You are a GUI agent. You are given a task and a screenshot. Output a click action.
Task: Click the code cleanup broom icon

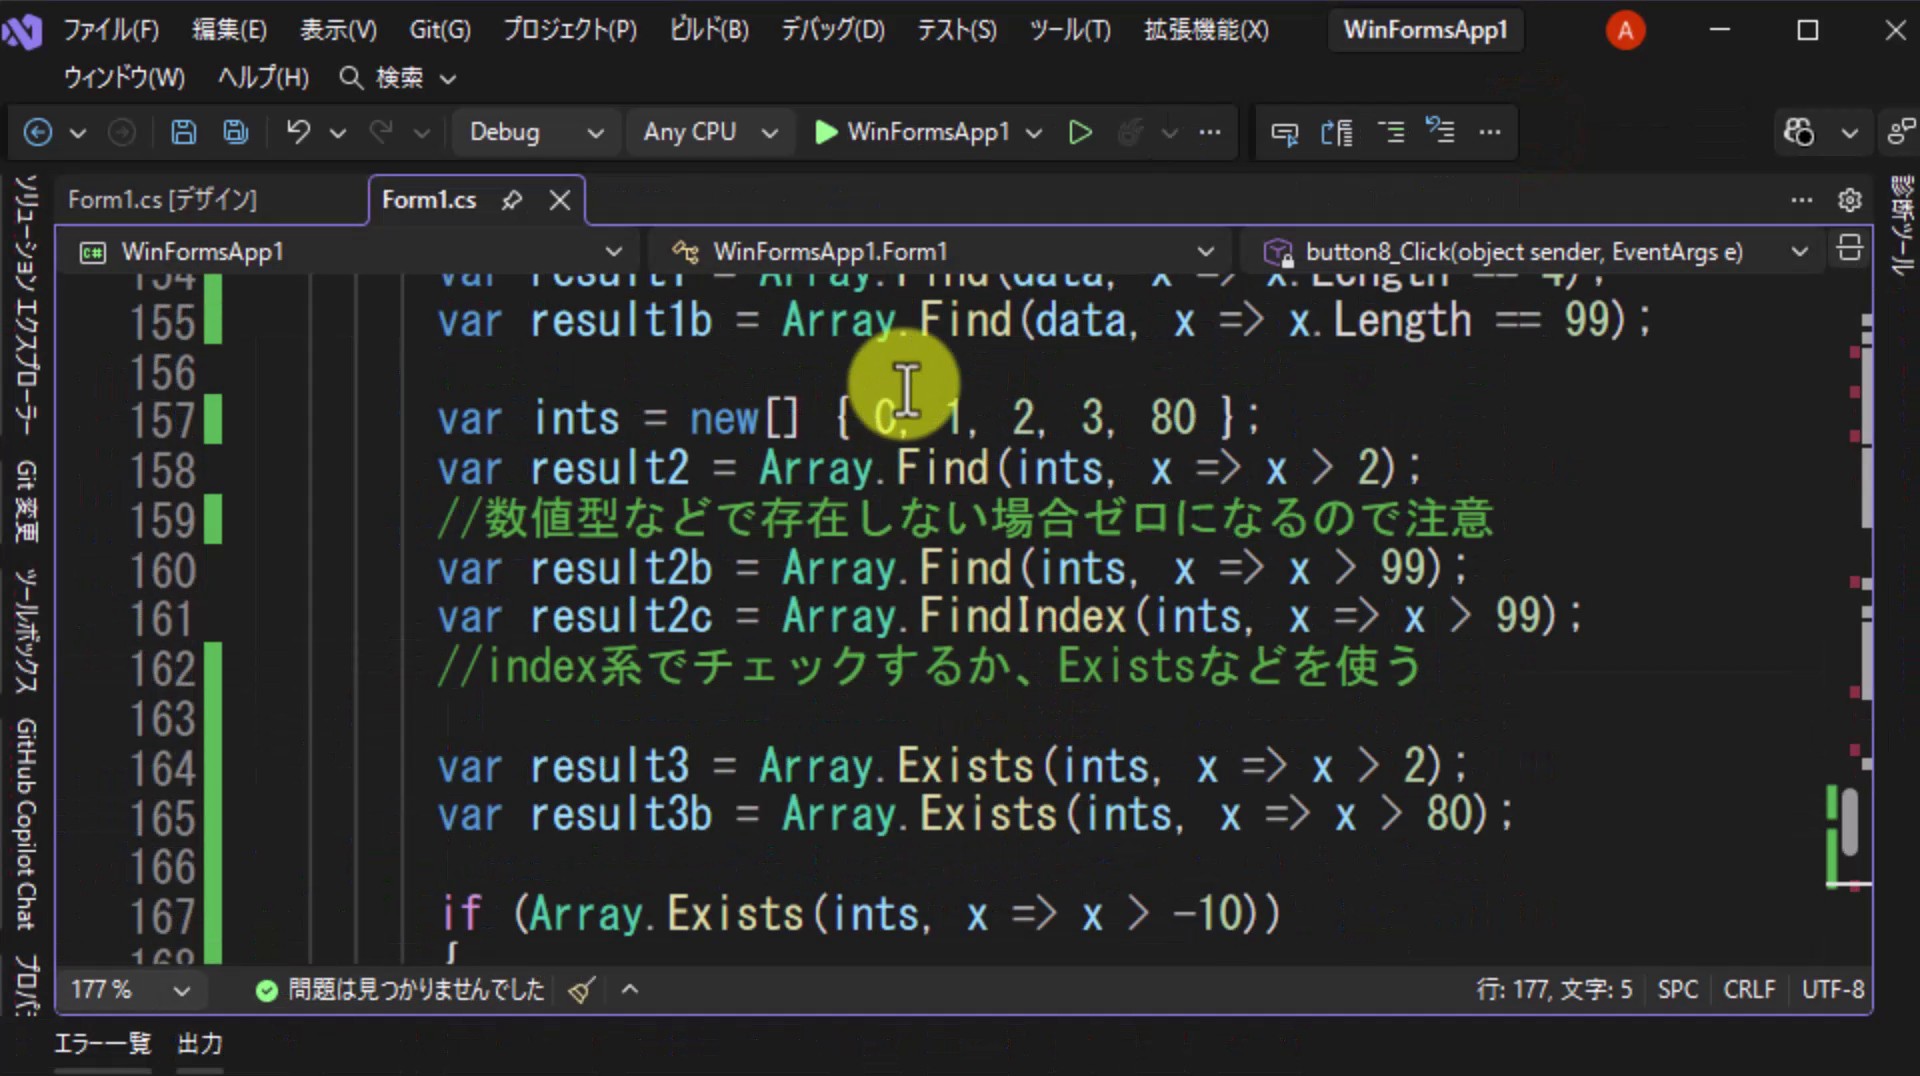582,990
